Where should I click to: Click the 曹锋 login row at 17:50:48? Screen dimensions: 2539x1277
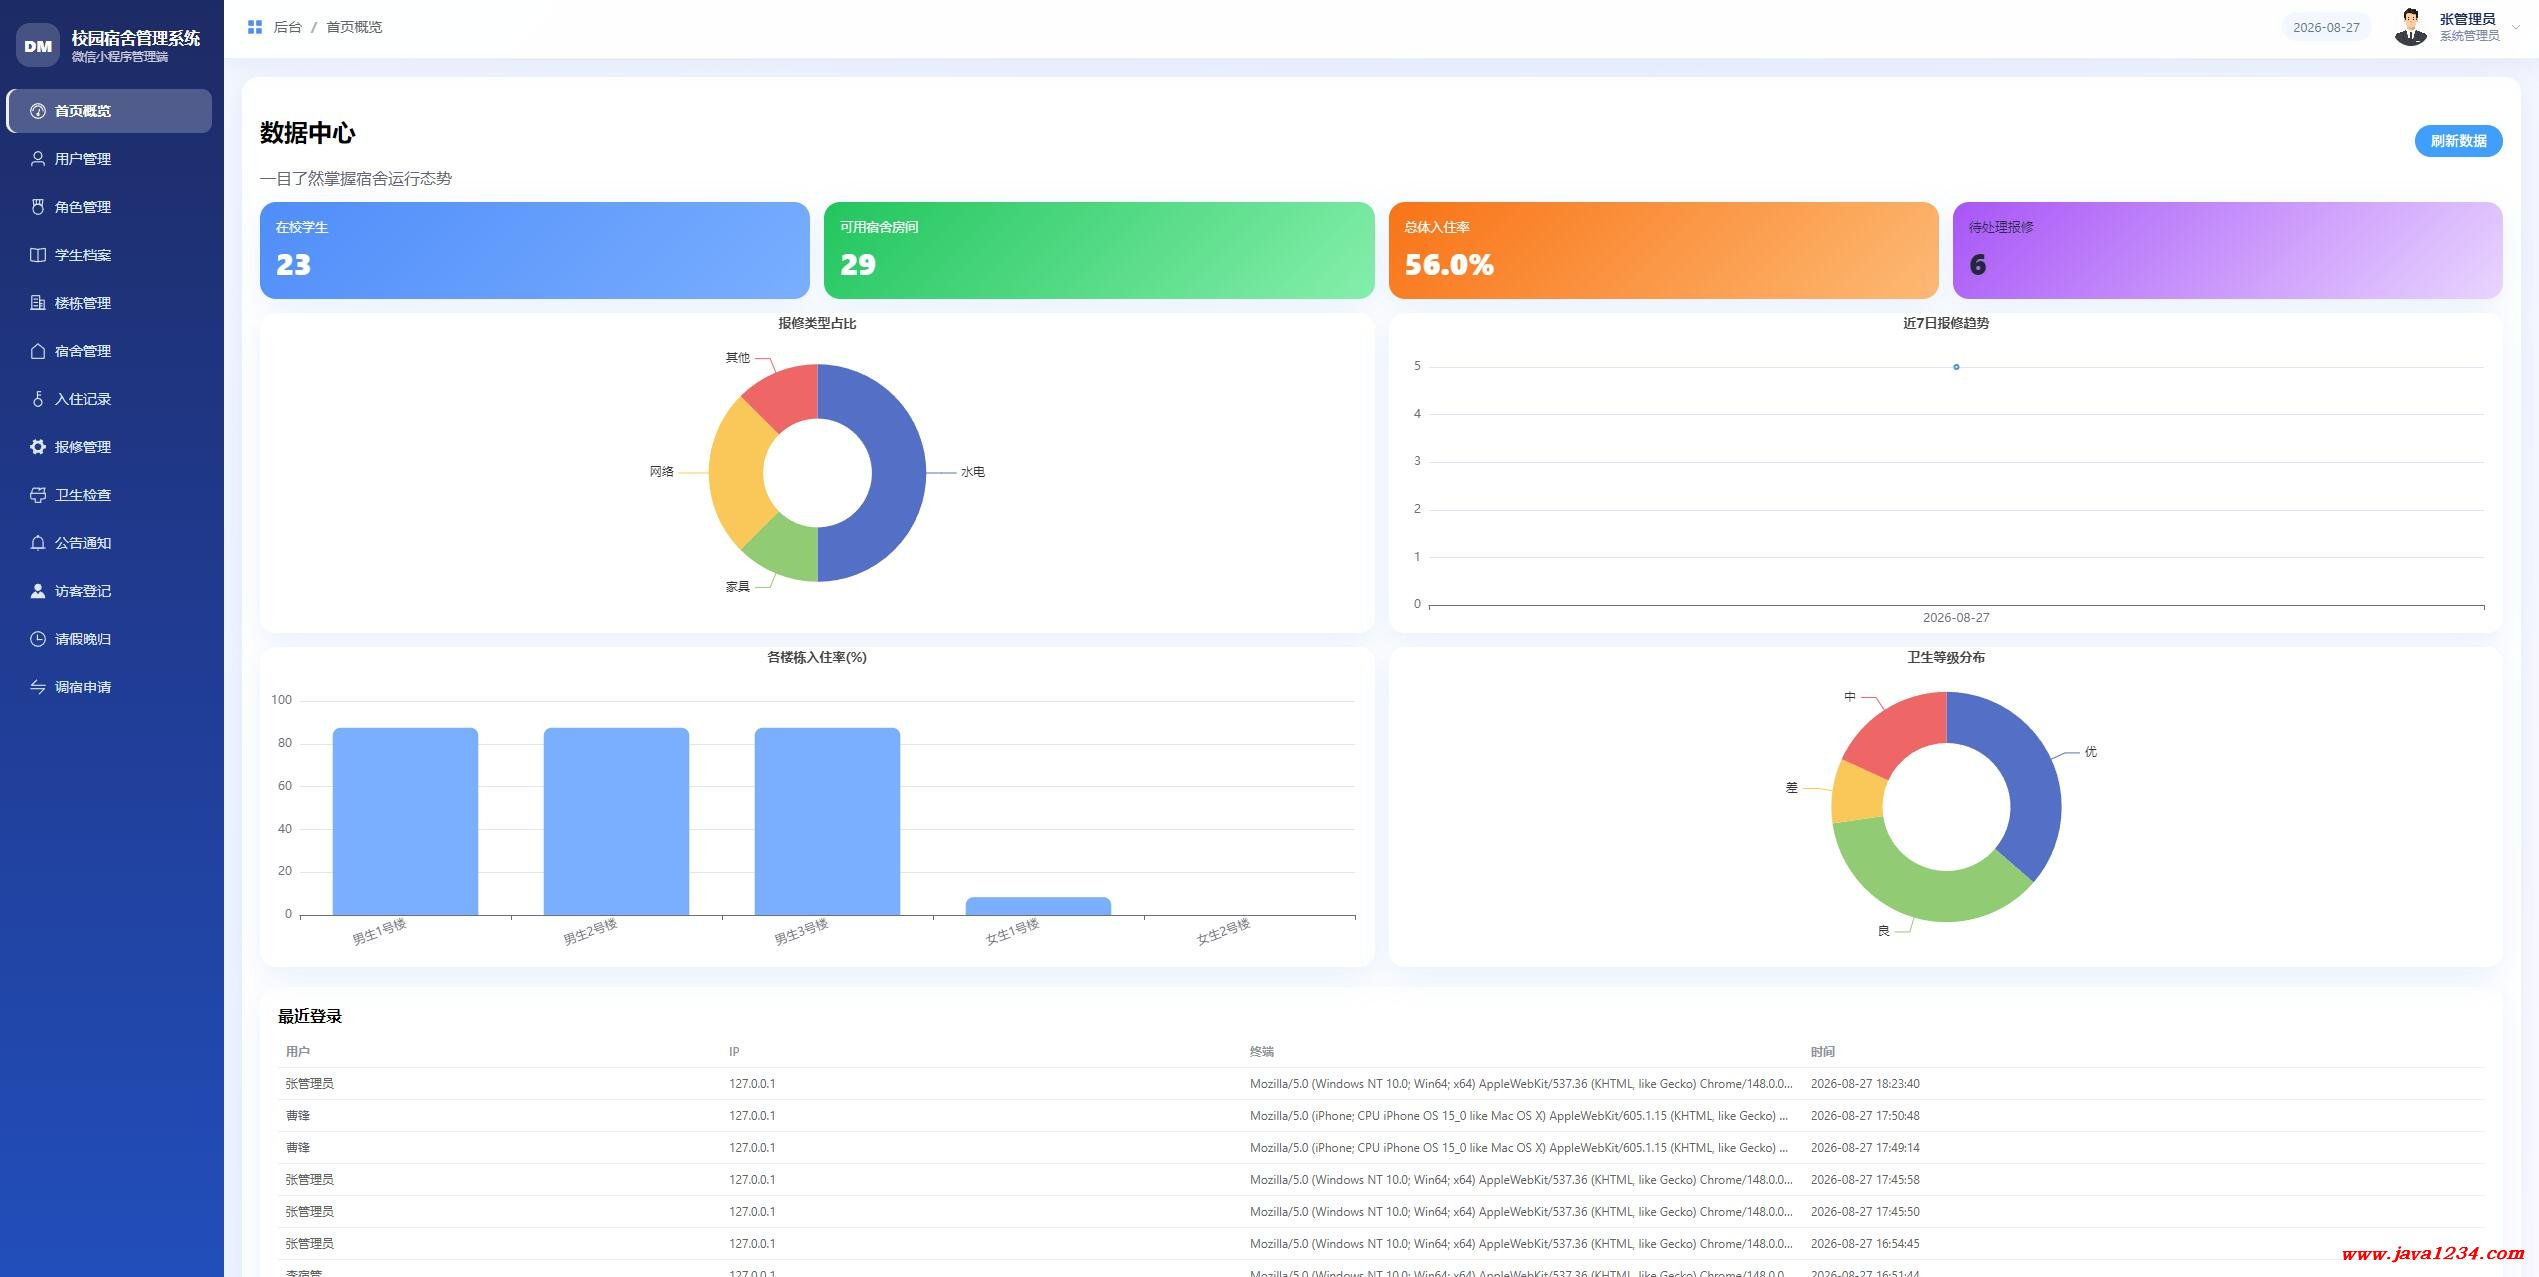[x=1381, y=1115]
